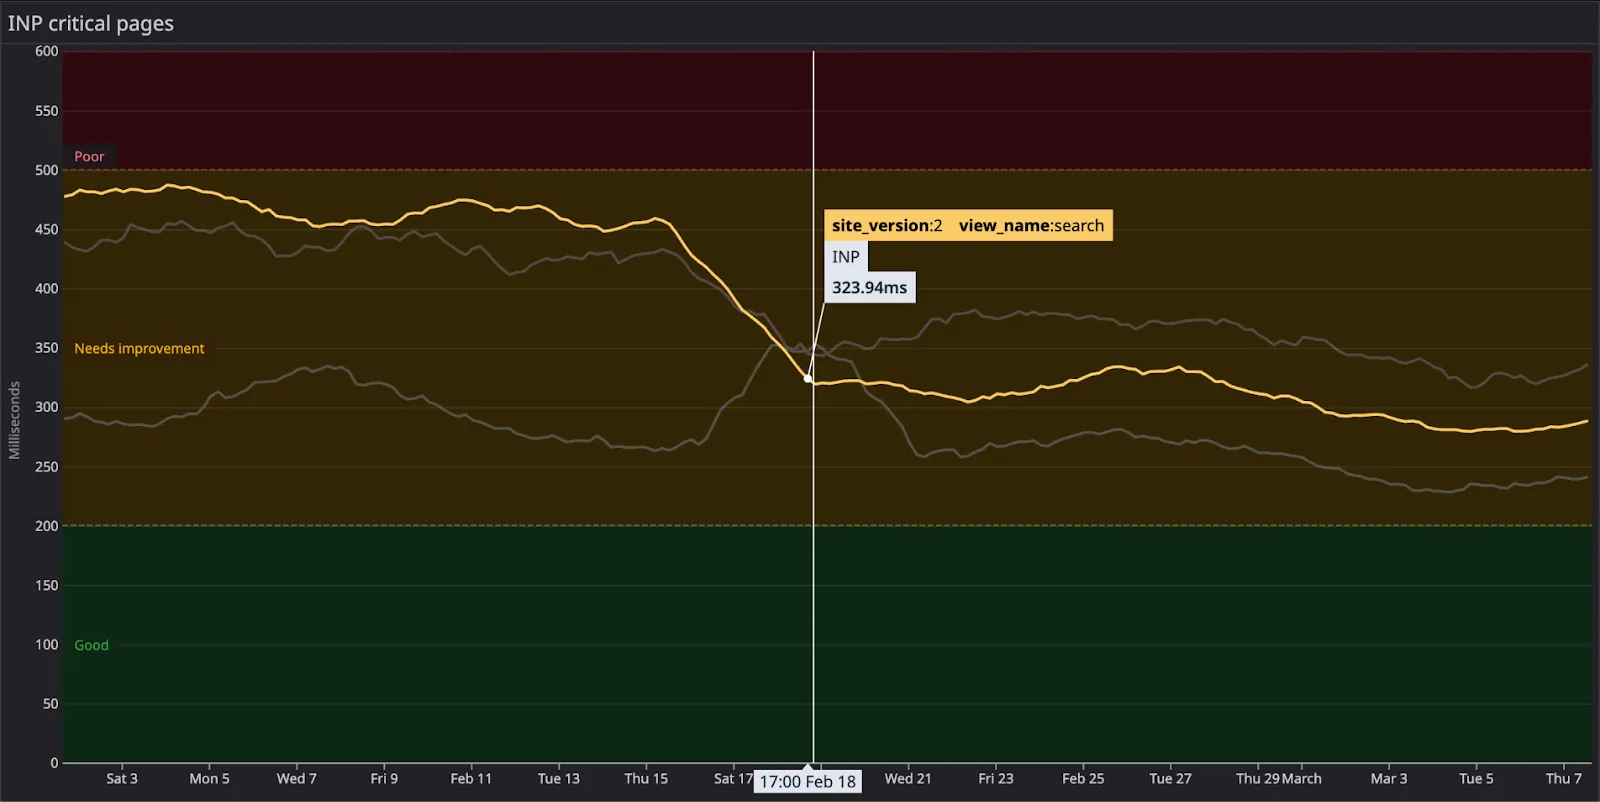Click the "Poor" threshold label
Viewport: 1600px width, 802px height.
pyautogui.click(x=89, y=156)
